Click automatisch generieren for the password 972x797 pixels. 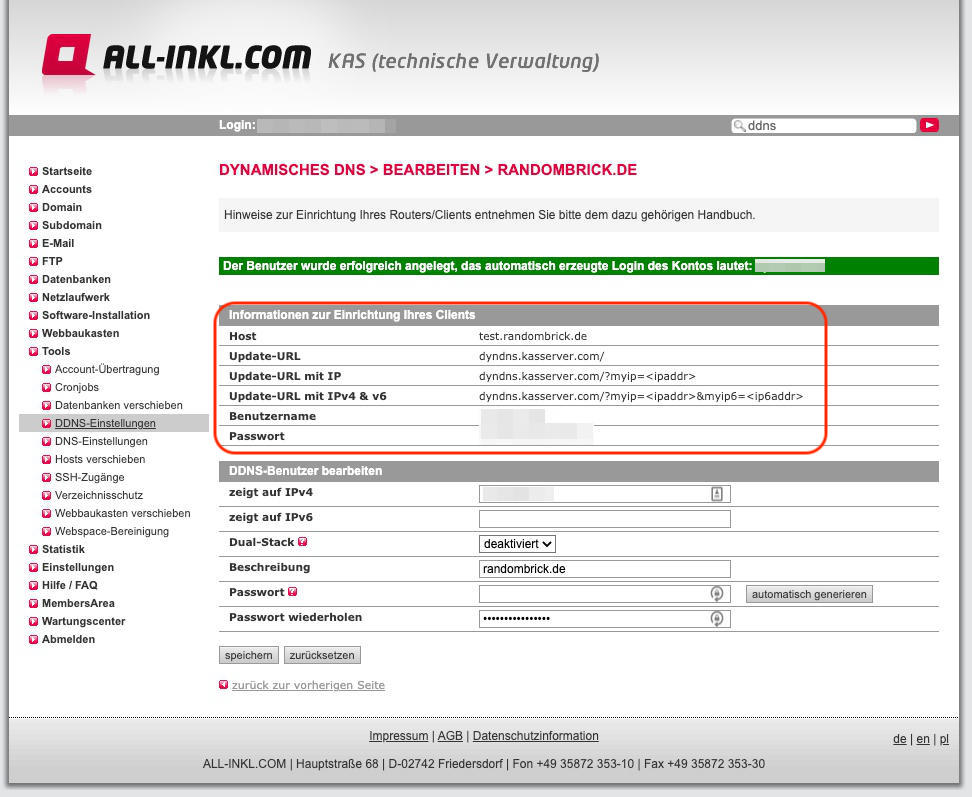tap(810, 594)
